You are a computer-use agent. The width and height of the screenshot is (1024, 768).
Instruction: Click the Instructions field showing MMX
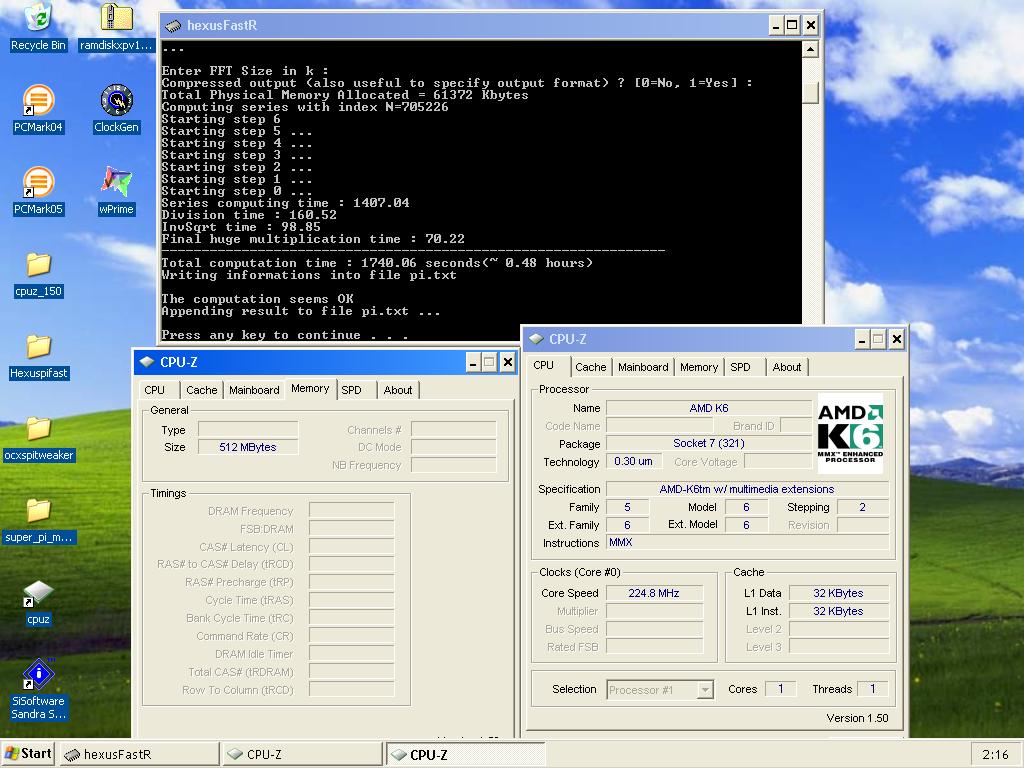pyautogui.click(x=747, y=542)
